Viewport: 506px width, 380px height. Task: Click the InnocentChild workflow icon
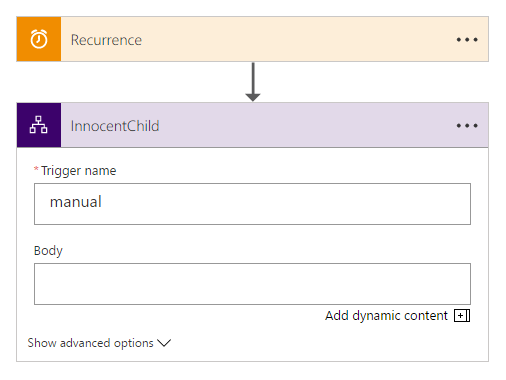click(x=39, y=125)
